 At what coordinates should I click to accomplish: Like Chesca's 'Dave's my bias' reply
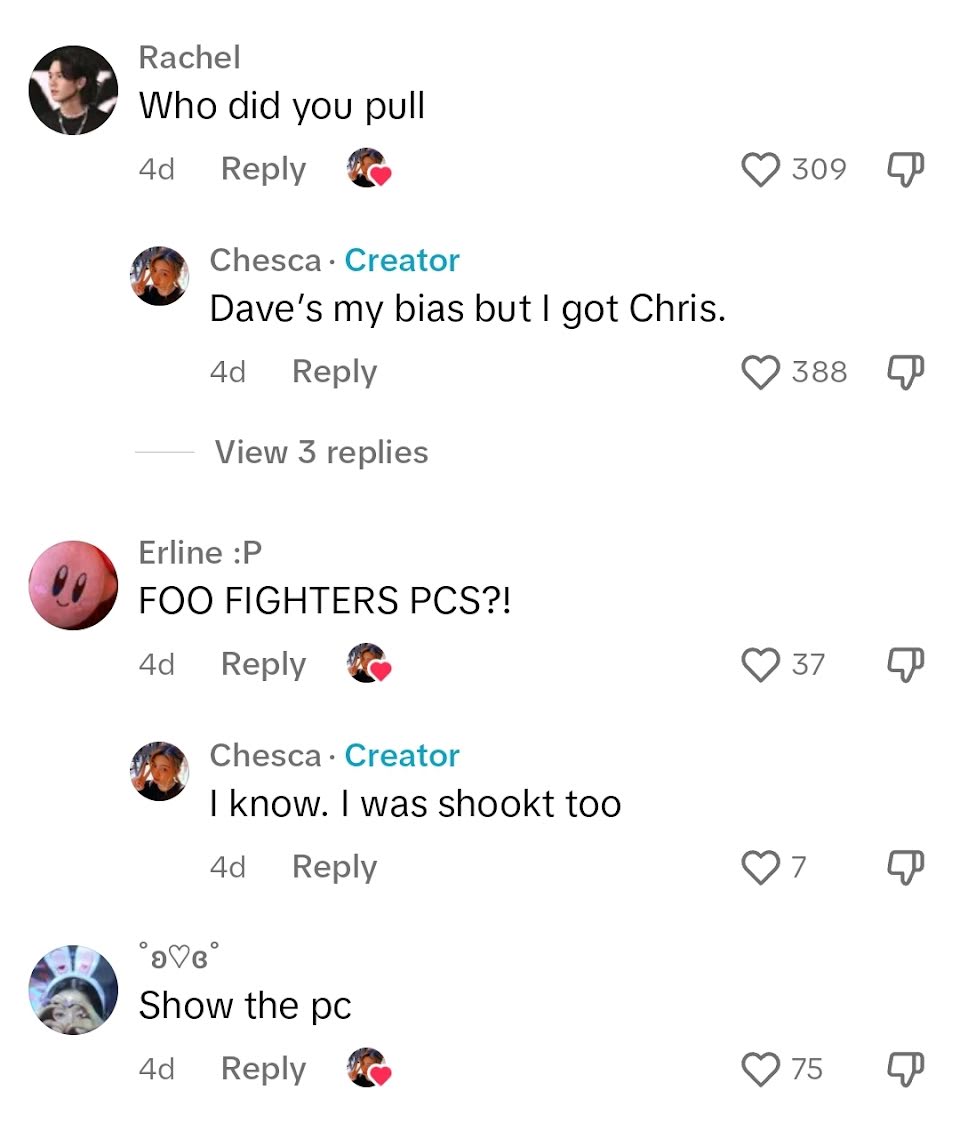760,372
